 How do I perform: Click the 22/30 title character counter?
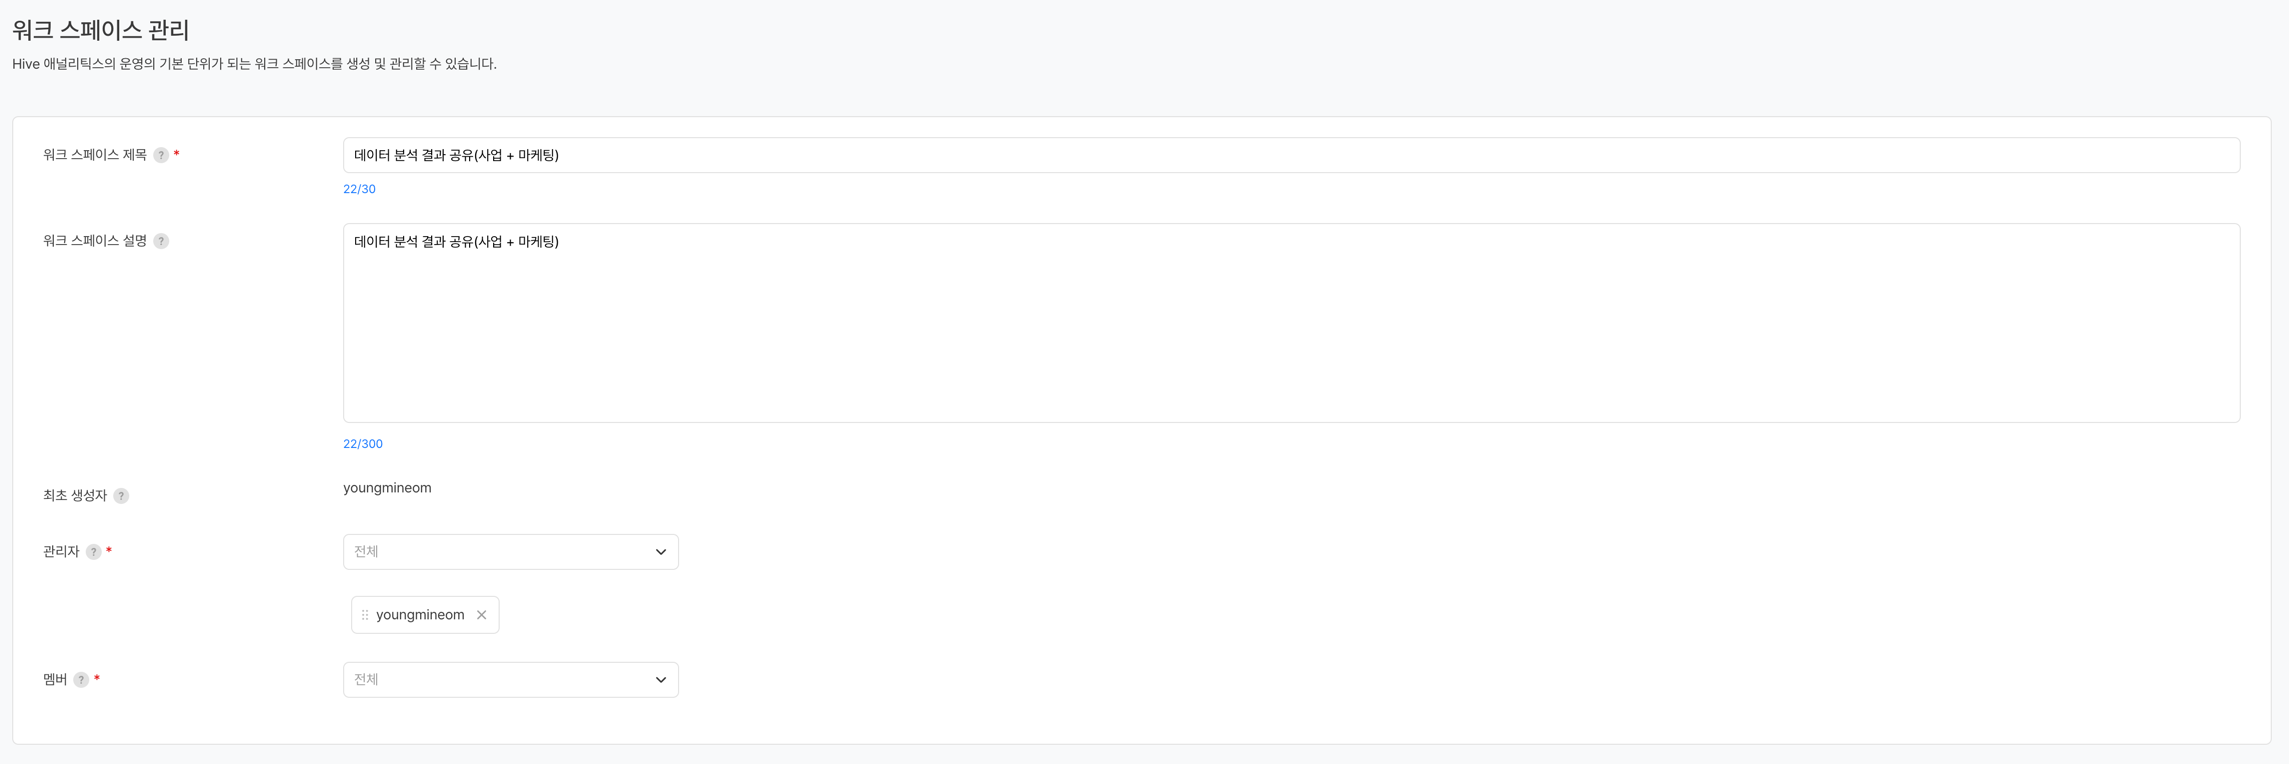point(359,189)
